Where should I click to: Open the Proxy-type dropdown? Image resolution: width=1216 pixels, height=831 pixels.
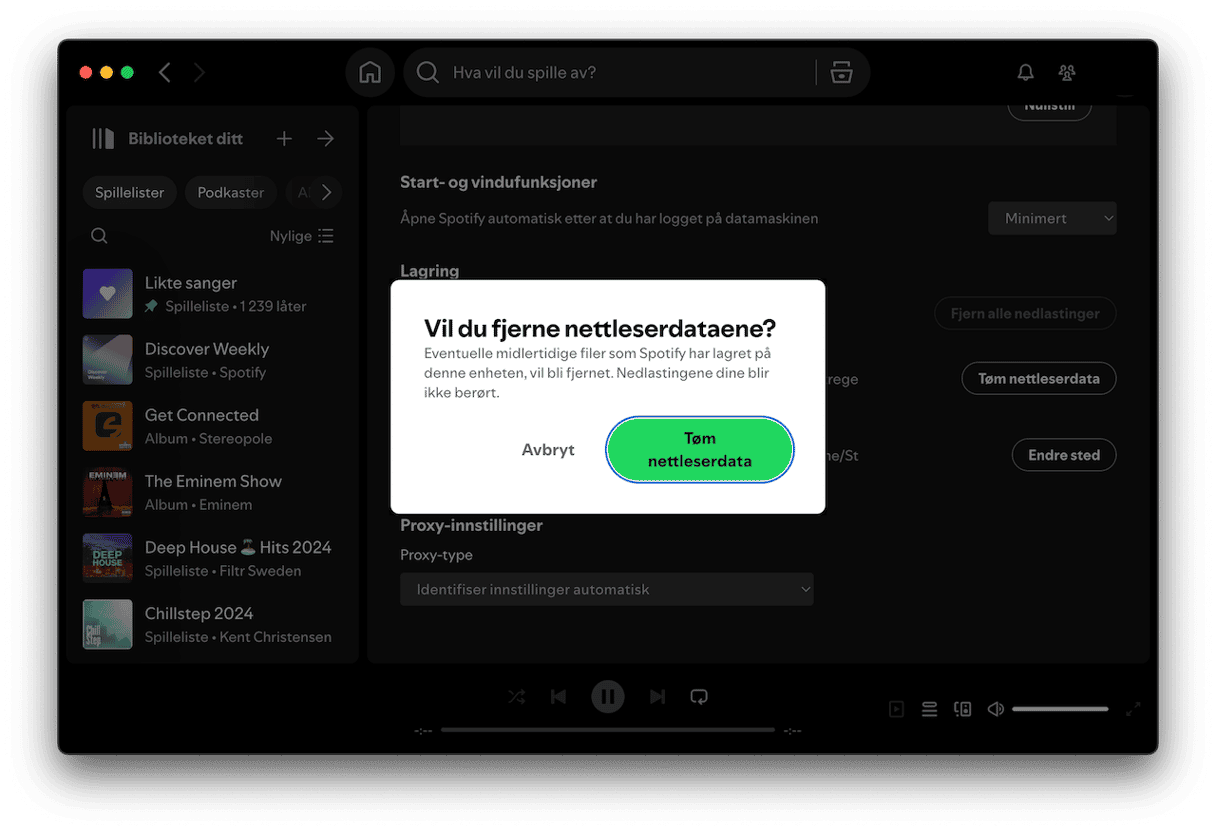coord(607,589)
